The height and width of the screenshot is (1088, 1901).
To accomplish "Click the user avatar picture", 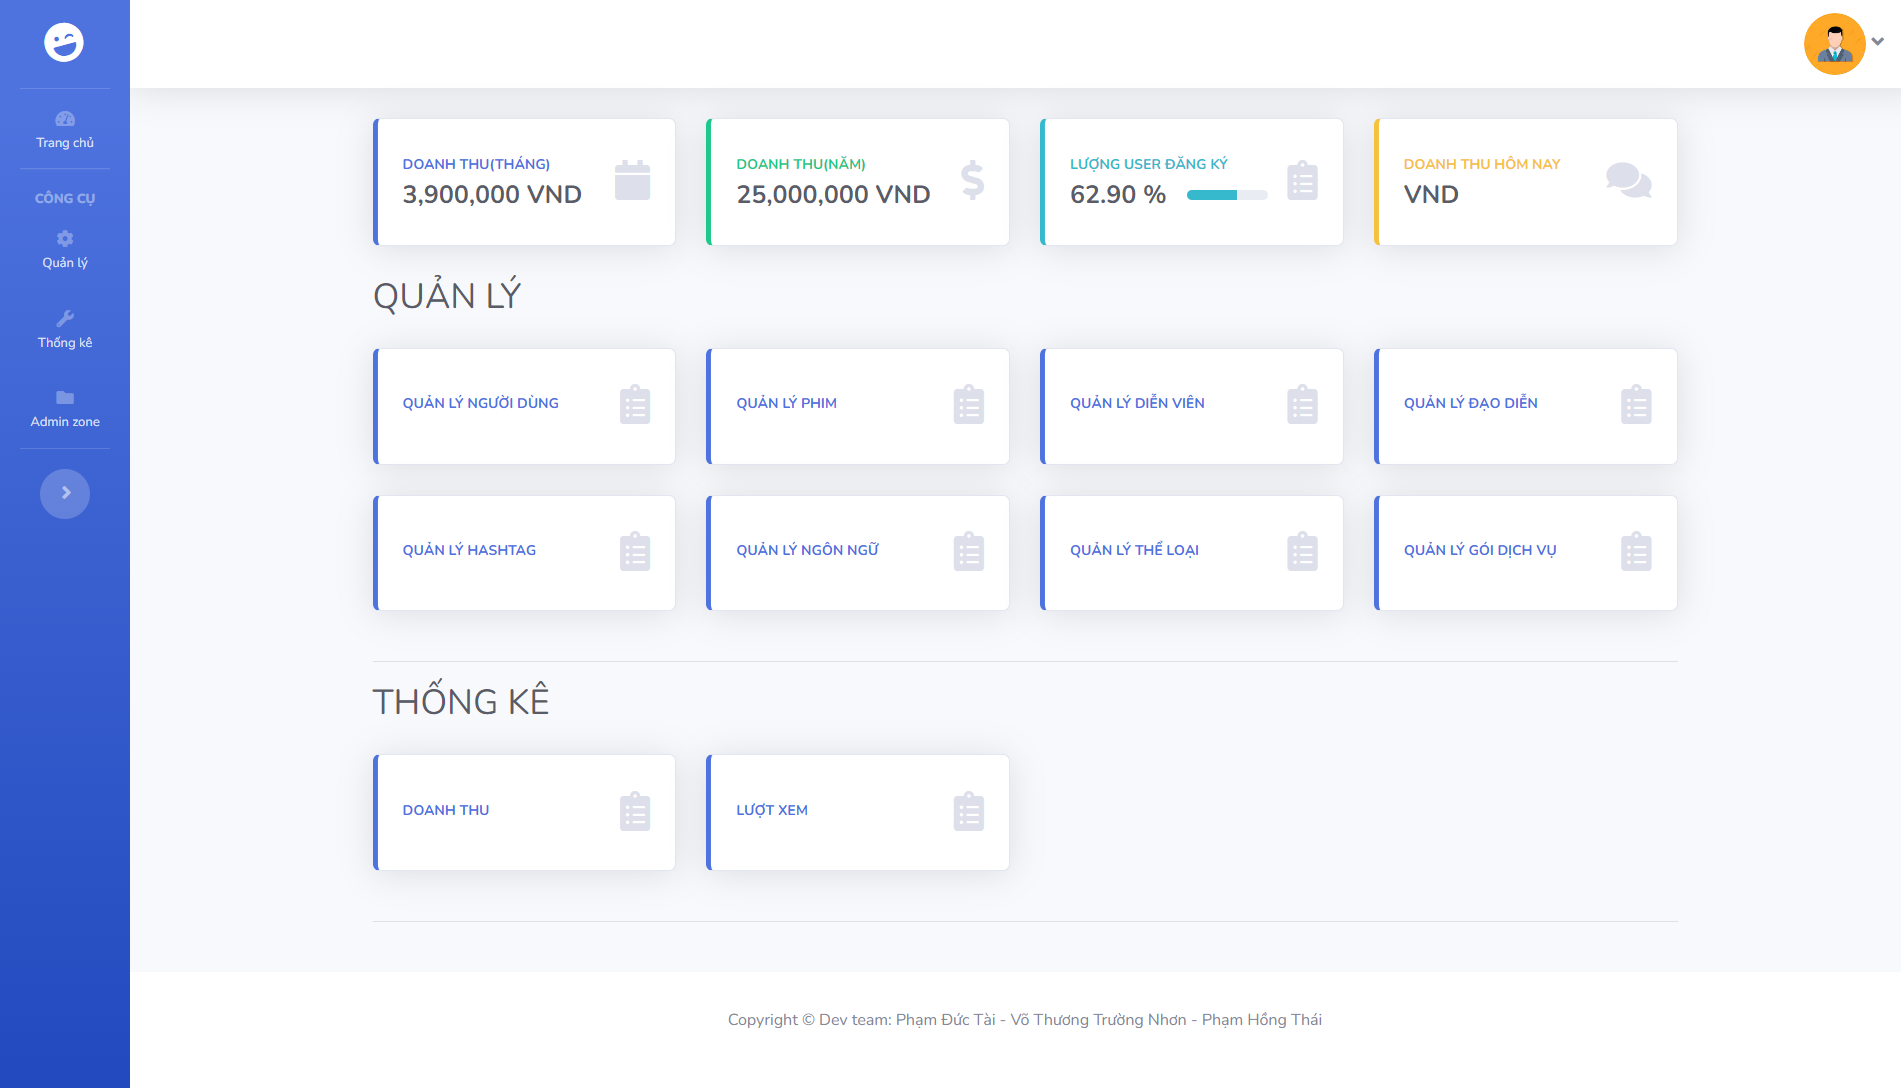I will click(1834, 43).
